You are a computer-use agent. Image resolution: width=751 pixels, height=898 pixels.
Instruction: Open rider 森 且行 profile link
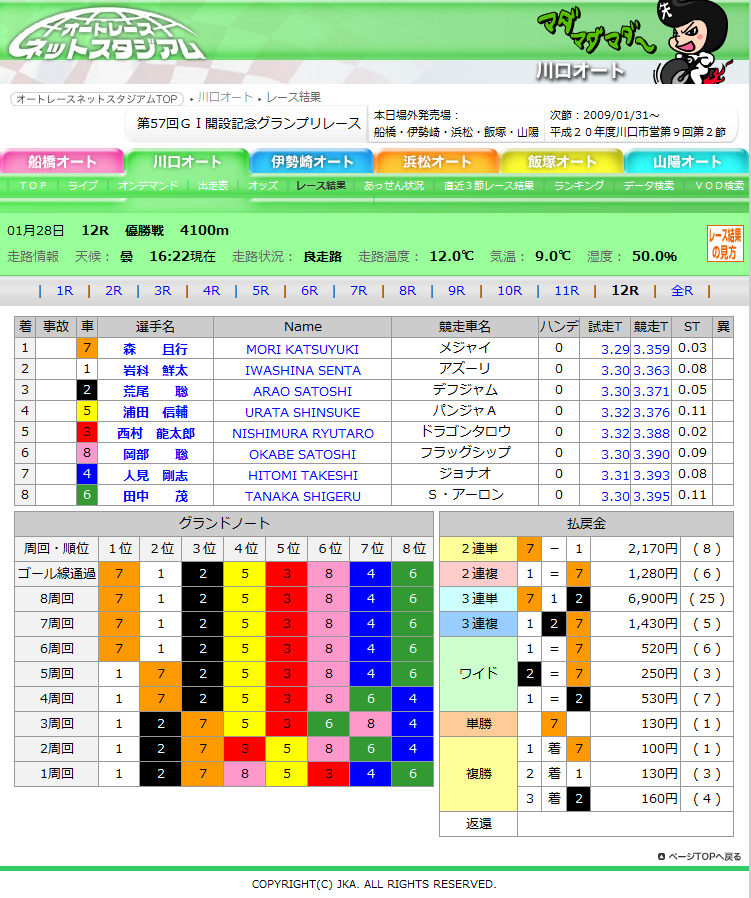155,349
